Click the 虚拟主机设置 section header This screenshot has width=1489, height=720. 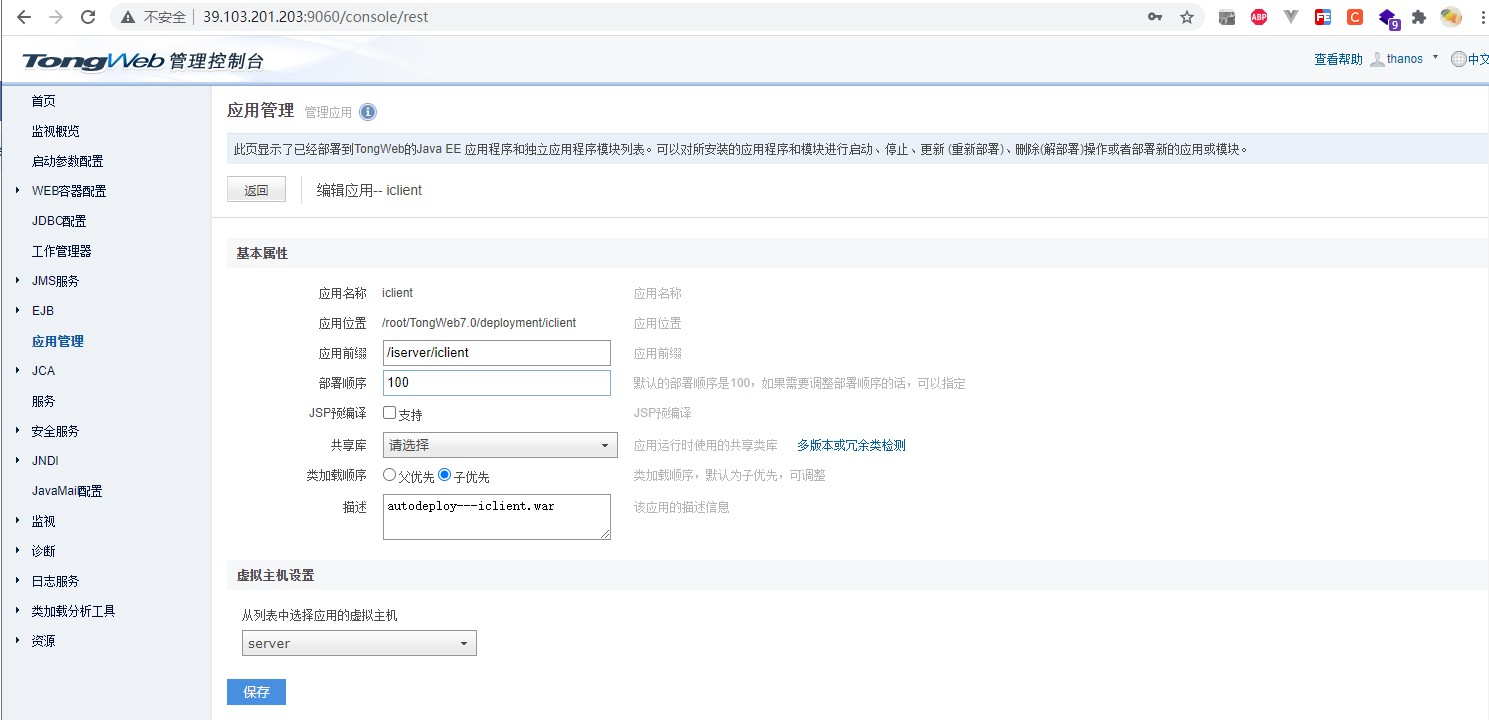275,576
